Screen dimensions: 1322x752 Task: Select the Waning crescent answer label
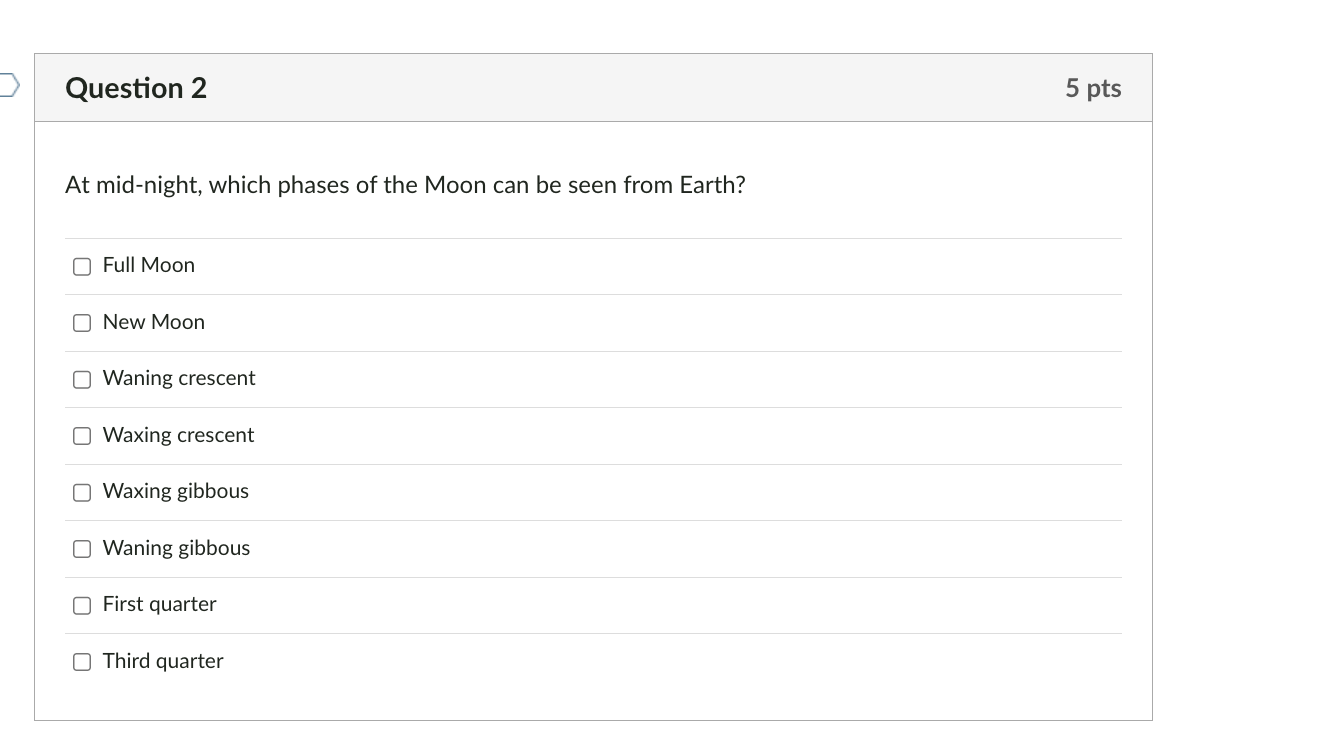[x=179, y=378]
